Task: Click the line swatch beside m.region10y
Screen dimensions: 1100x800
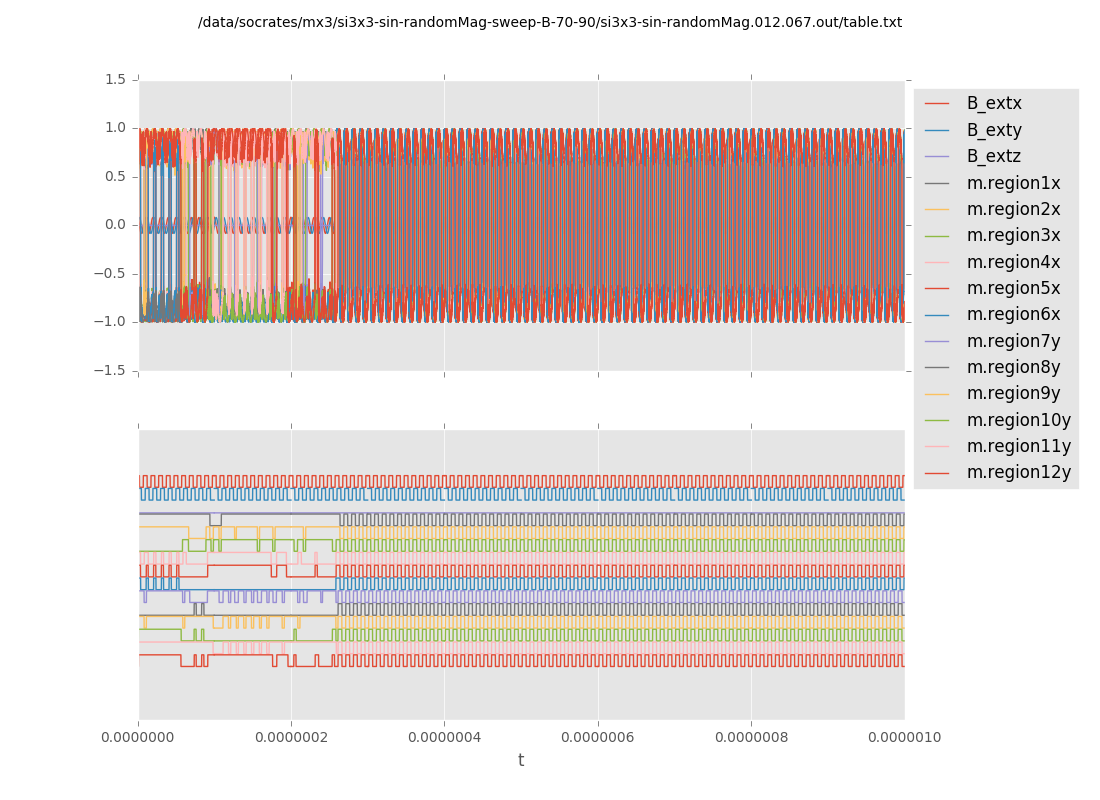Action: pyautogui.click(x=937, y=420)
